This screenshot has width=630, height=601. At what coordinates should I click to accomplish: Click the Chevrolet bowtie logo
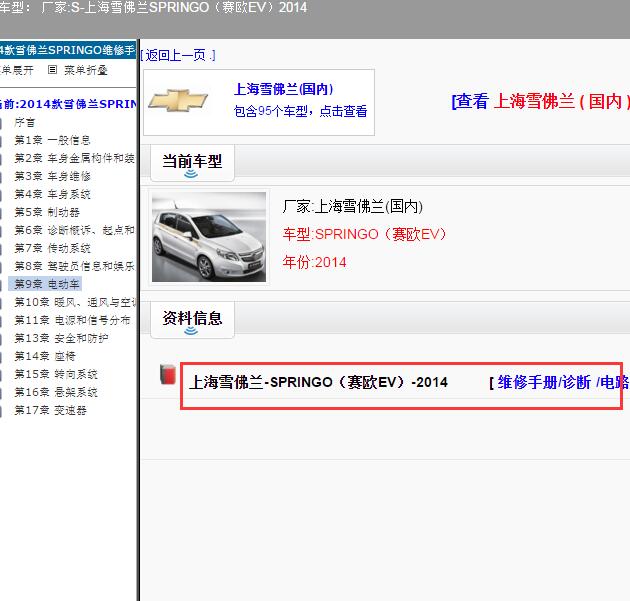(178, 100)
